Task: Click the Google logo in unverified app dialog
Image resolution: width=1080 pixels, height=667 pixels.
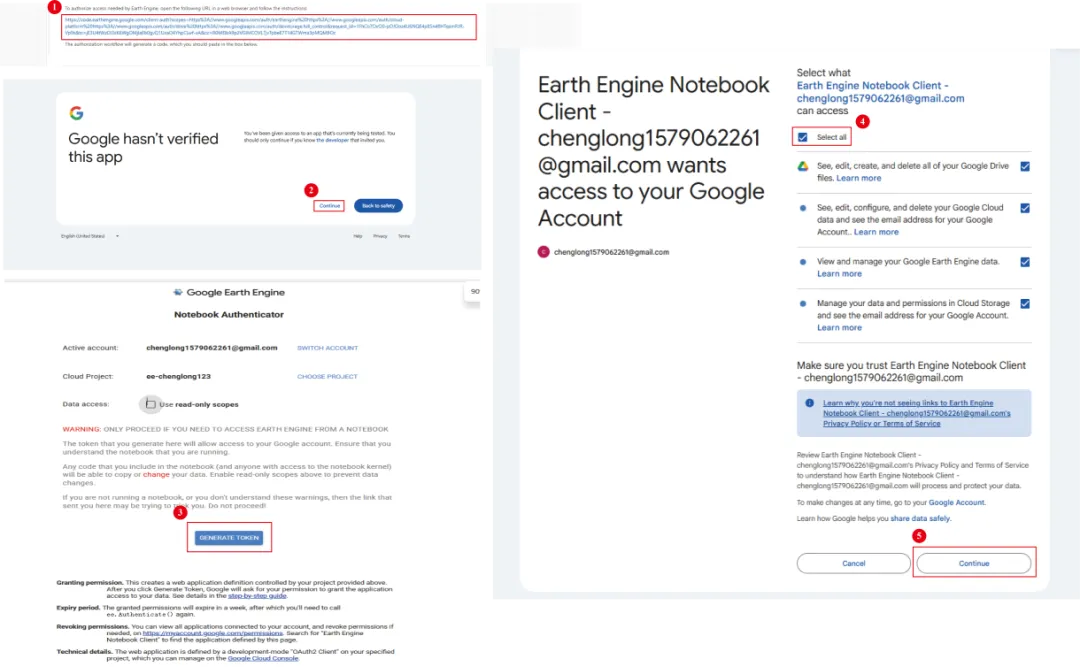Action: click(x=76, y=113)
